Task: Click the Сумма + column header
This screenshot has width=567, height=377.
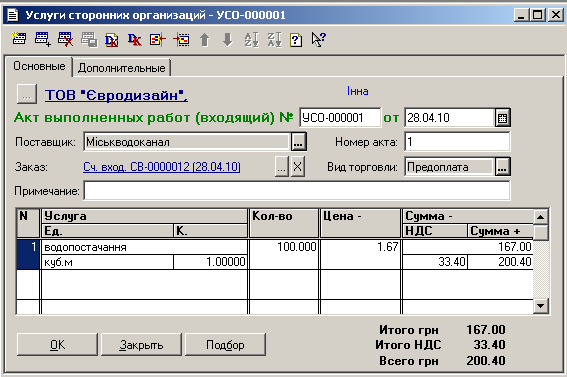Action: pos(500,231)
